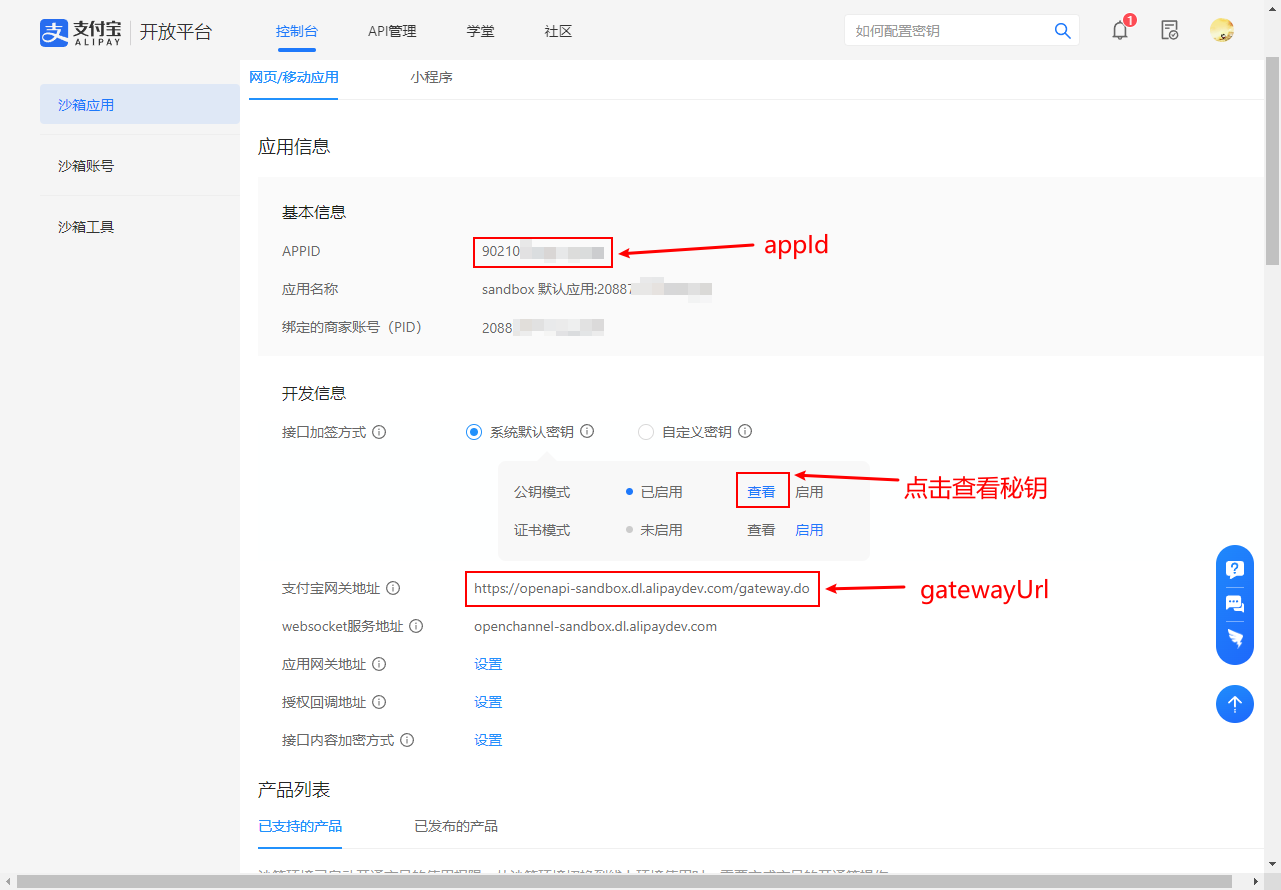
Task: Click 设置 link for 应用网关地址
Action: (488, 664)
